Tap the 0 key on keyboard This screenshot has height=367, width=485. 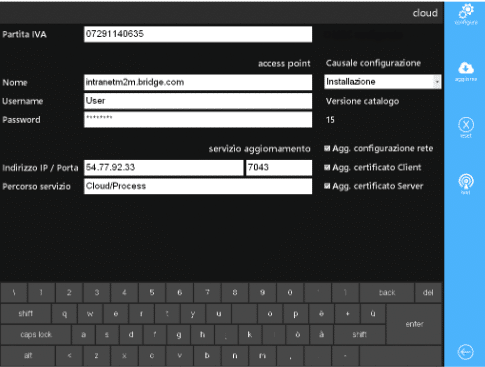click(x=290, y=293)
